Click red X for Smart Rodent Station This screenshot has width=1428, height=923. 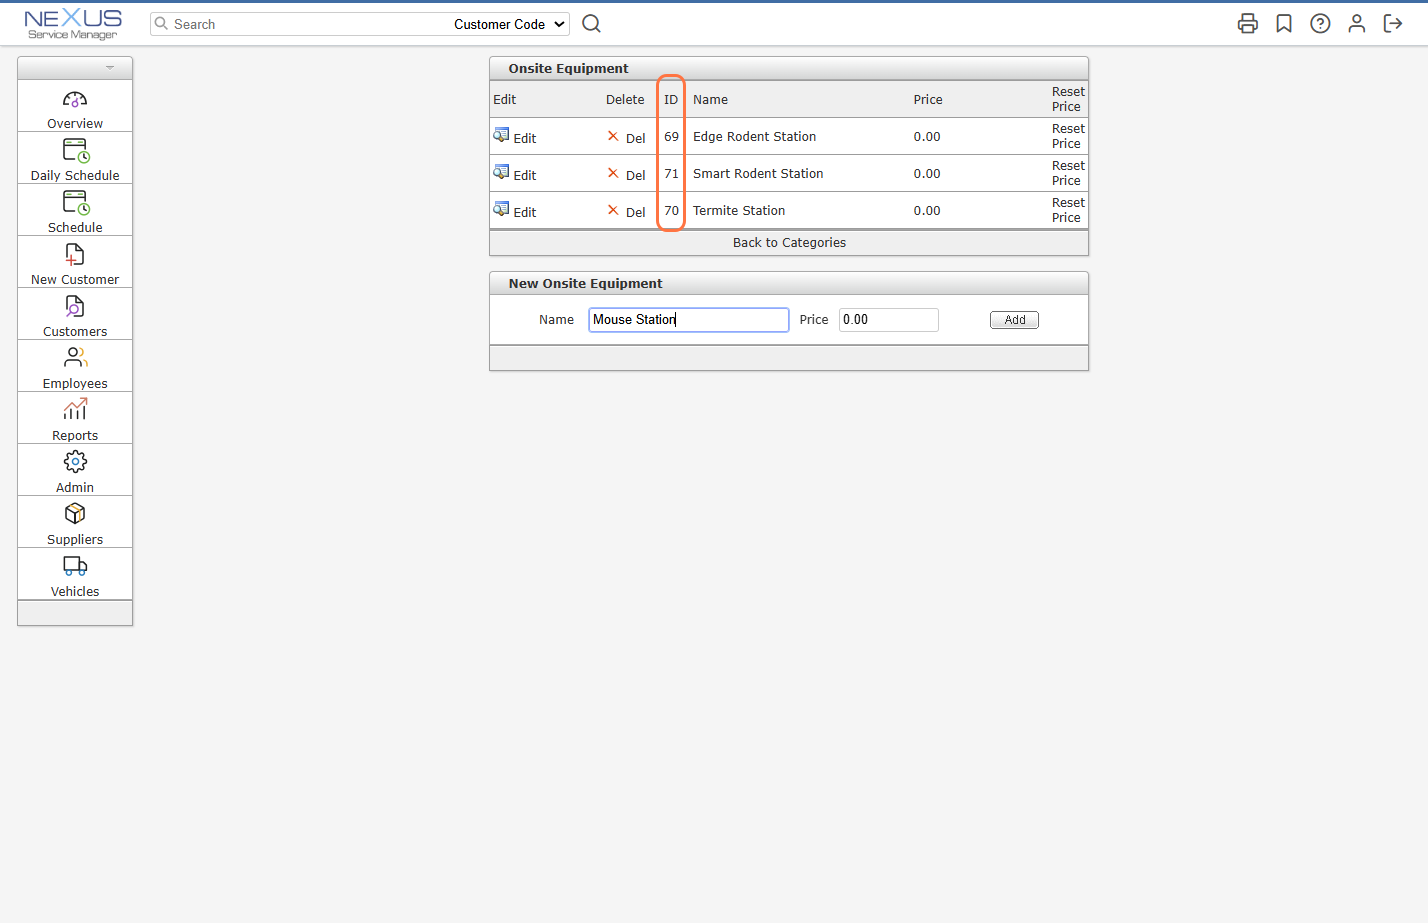click(x=613, y=173)
